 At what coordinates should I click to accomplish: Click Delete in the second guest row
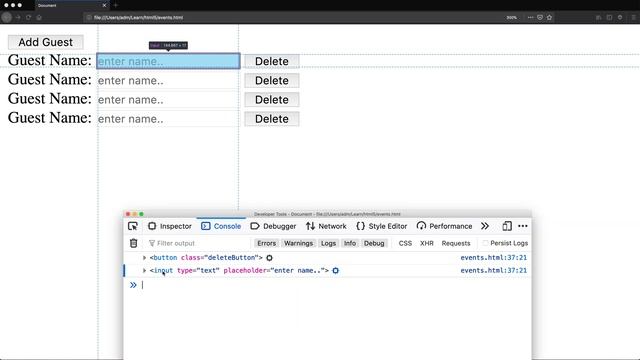pyautogui.click(x=272, y=80)
